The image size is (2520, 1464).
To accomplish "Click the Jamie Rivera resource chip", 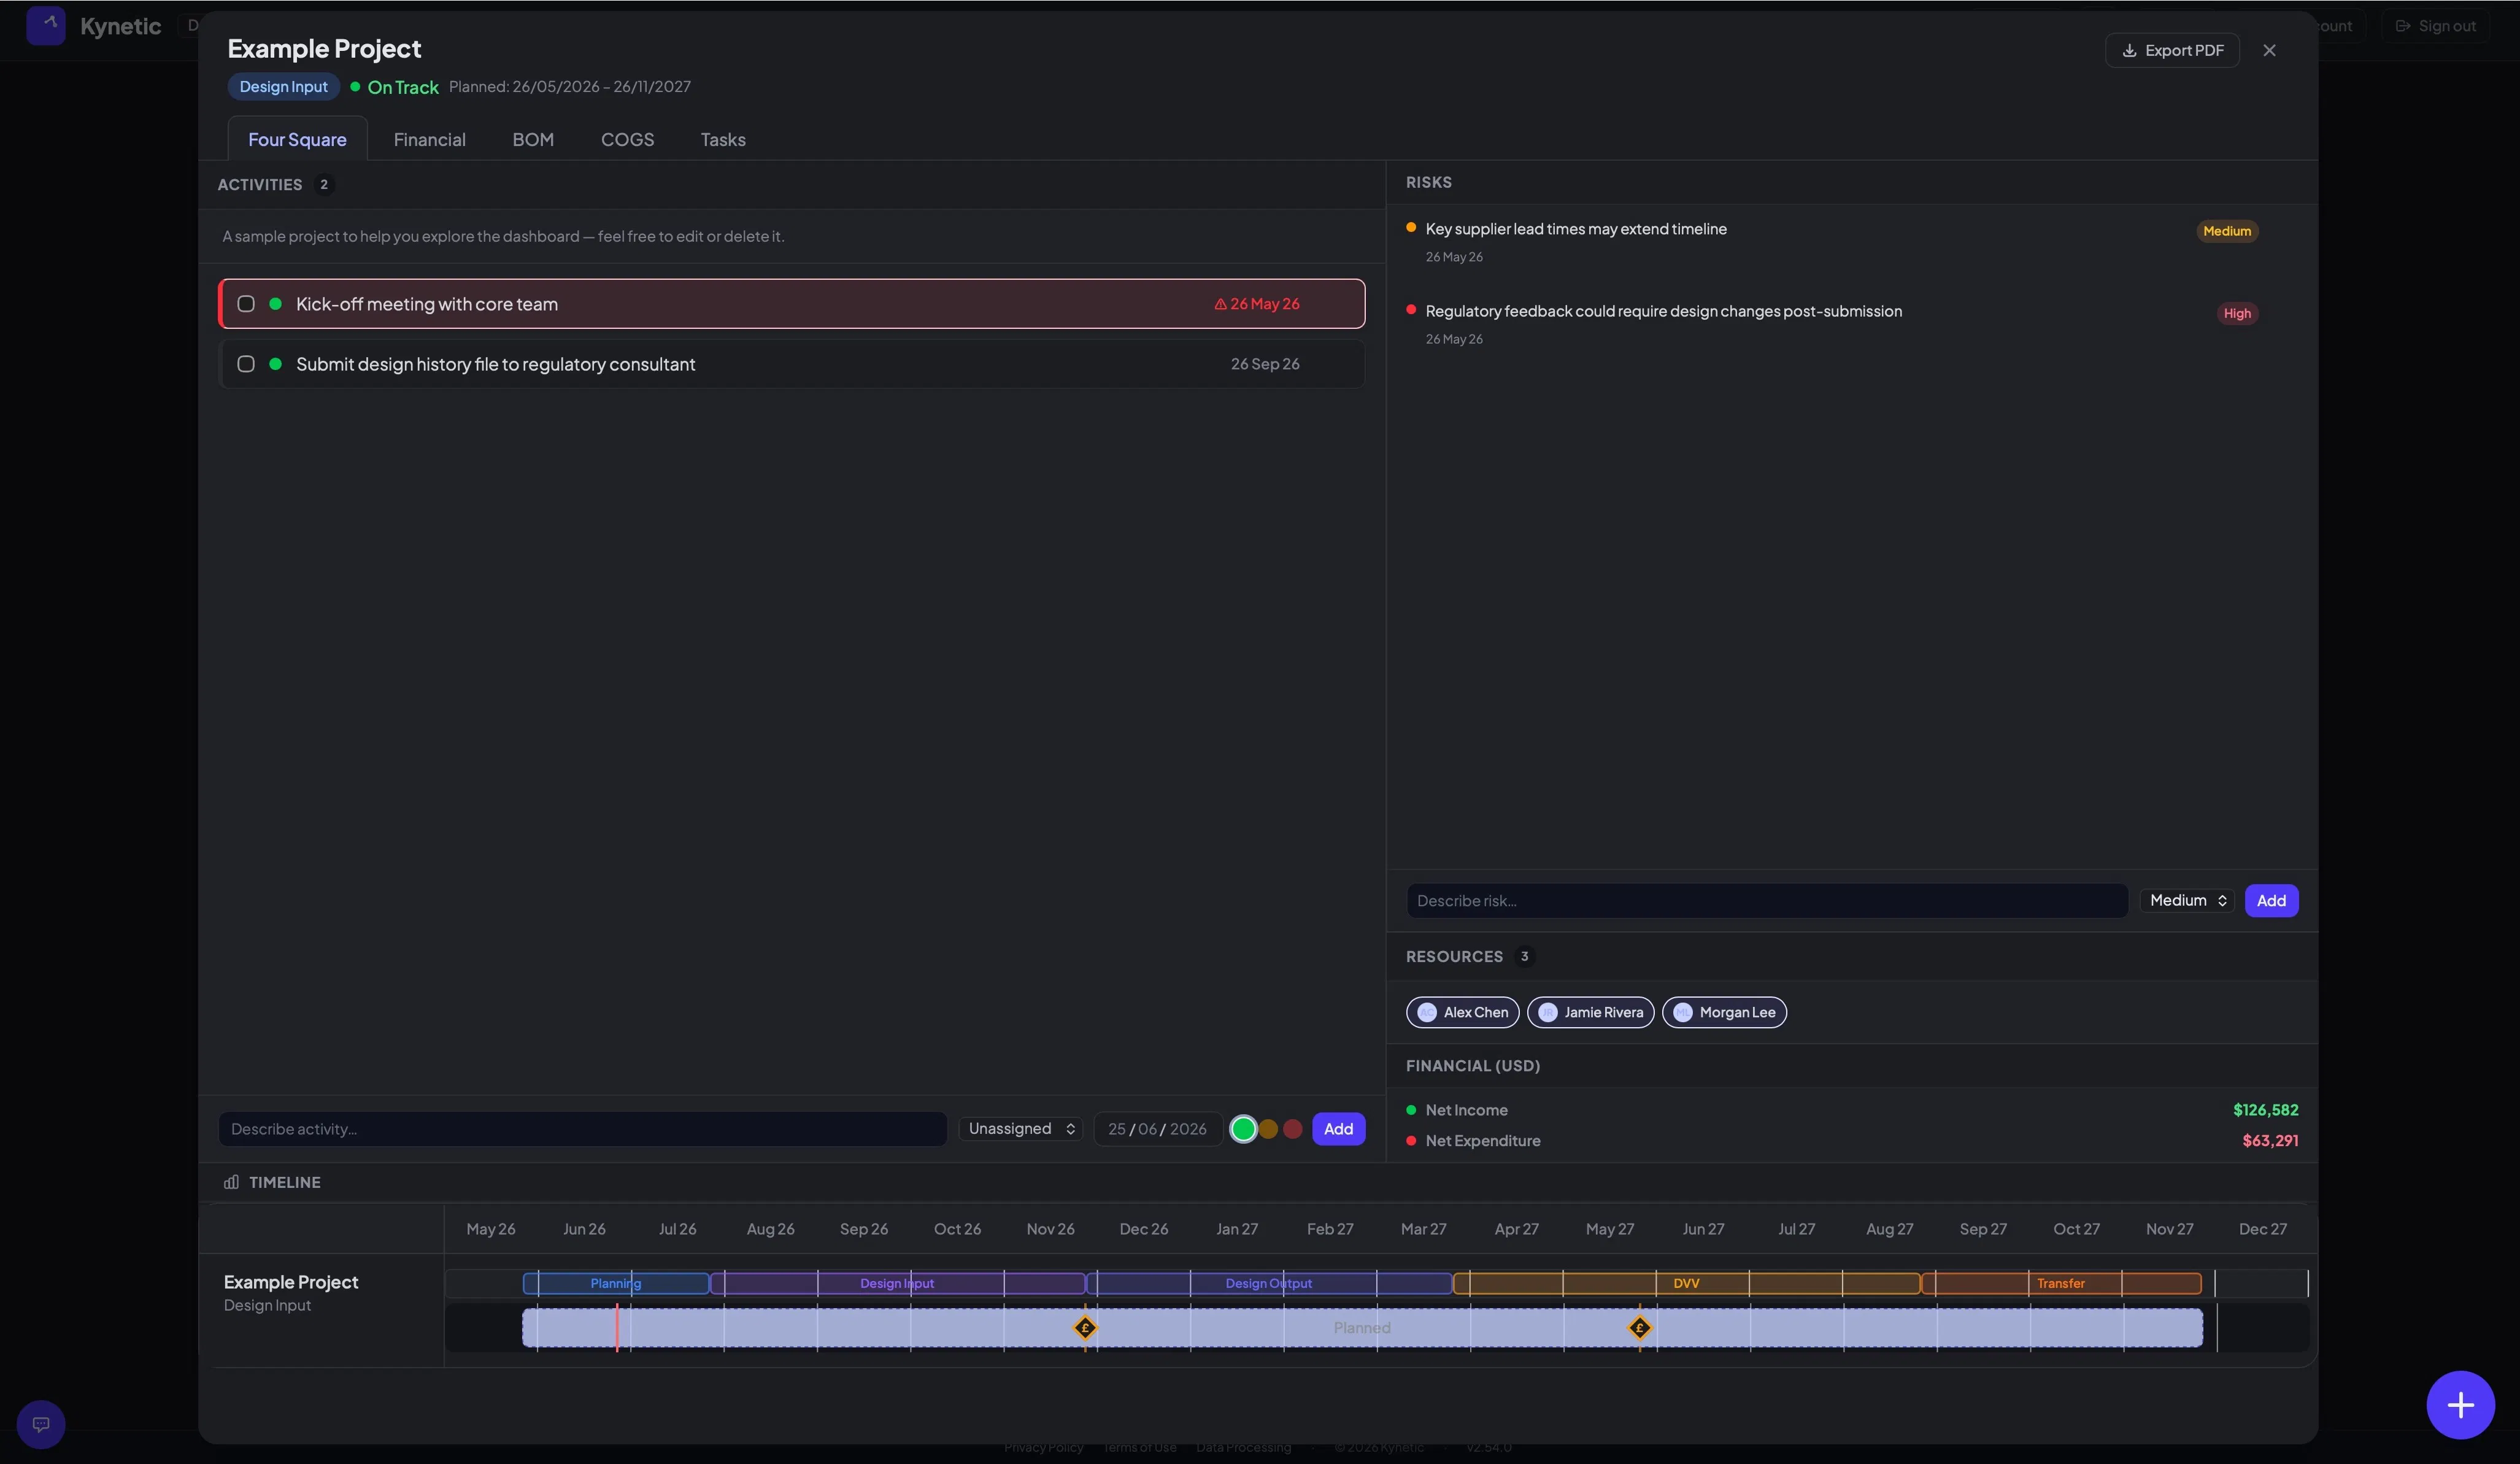I will pos(1590,1012).
